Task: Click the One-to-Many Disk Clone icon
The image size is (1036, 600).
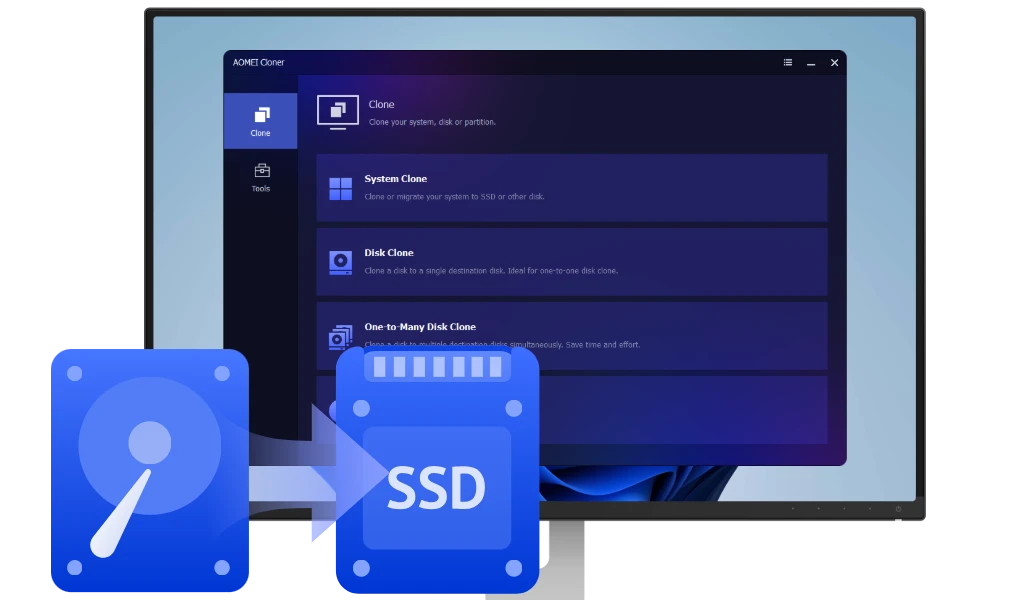Action: [x=340, y=336]
